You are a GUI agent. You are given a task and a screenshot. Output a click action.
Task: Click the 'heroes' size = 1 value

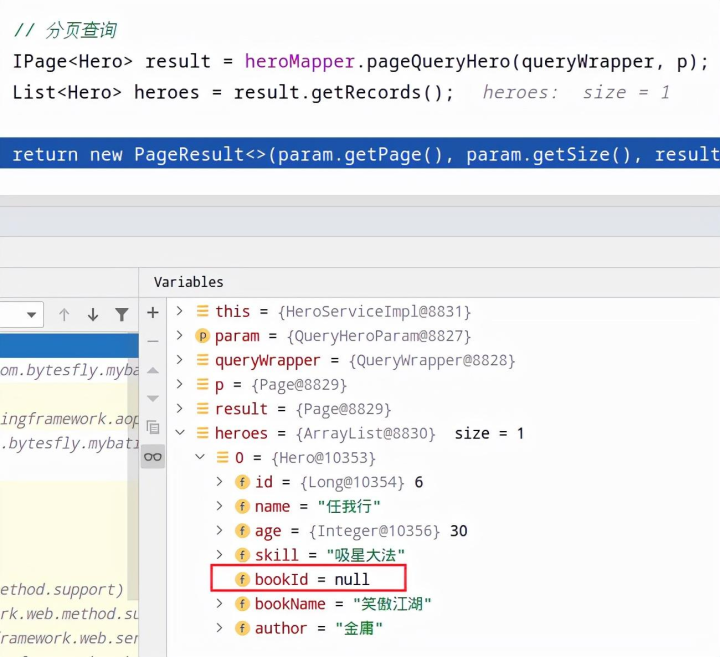pyautogui.click(x=489, y=433)
